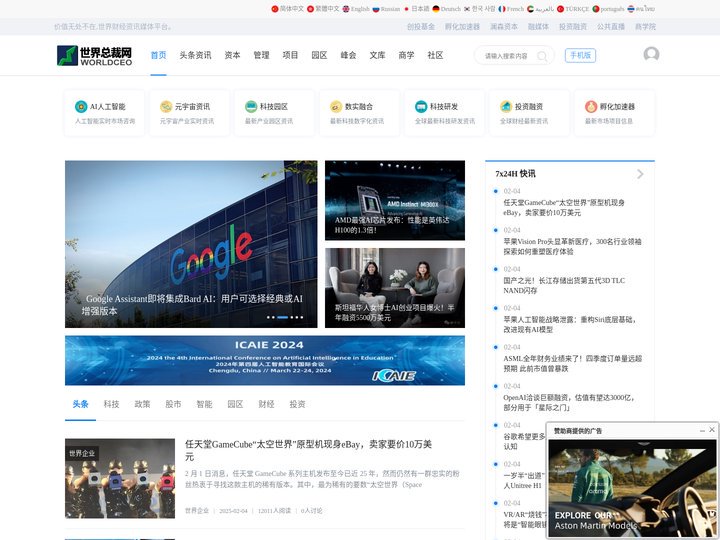Image resolution: width=720 pixels, height=540 pixels.
Task: Click the search magnifier icon
Action: [x=542, y=56]
